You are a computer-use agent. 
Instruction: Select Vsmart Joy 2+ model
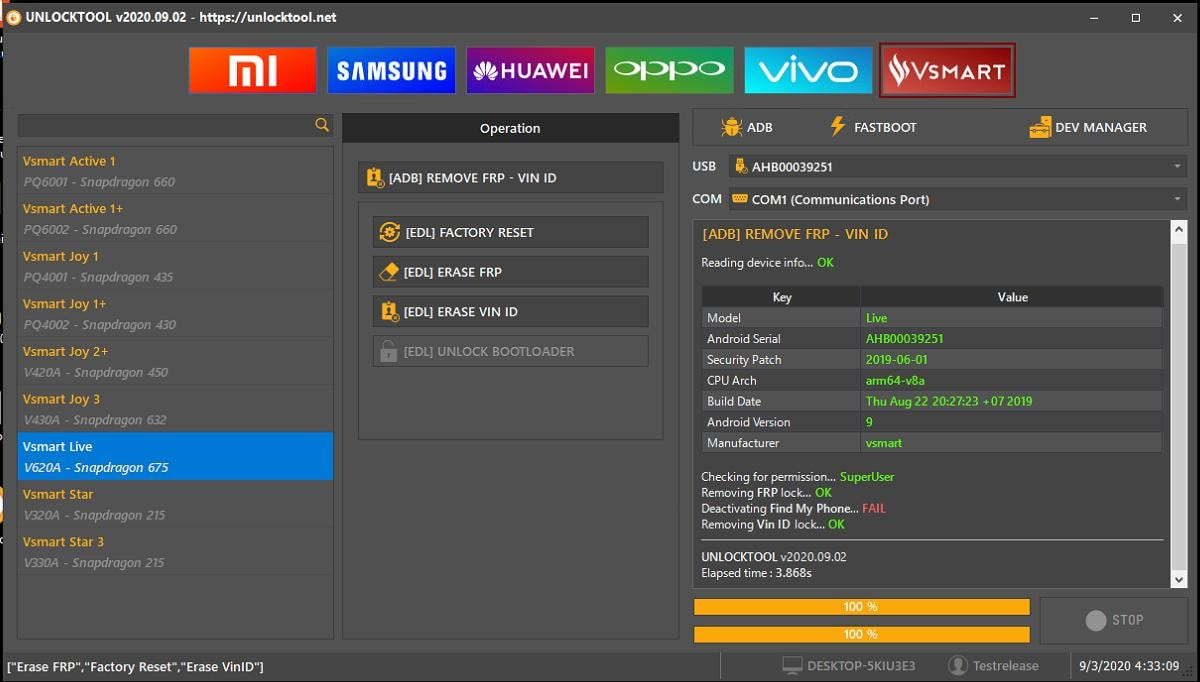(x=175, y=361)
